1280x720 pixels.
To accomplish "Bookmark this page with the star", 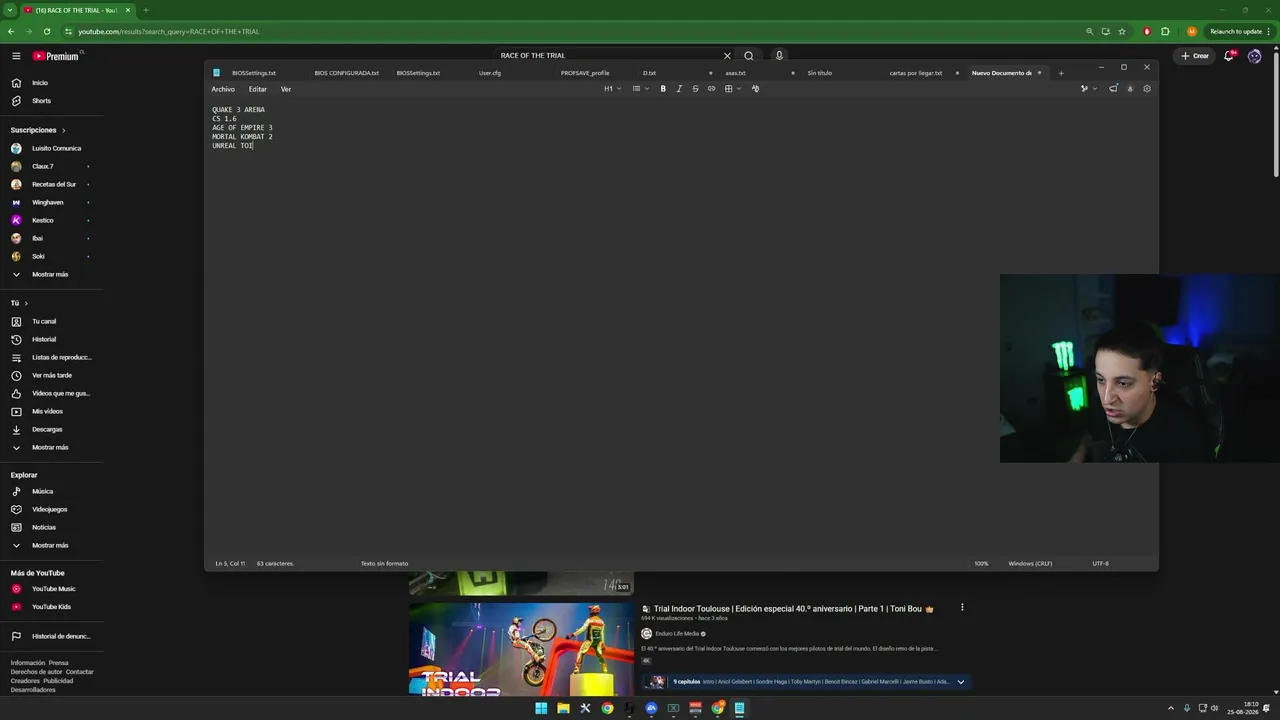I will coord(1122,31).
